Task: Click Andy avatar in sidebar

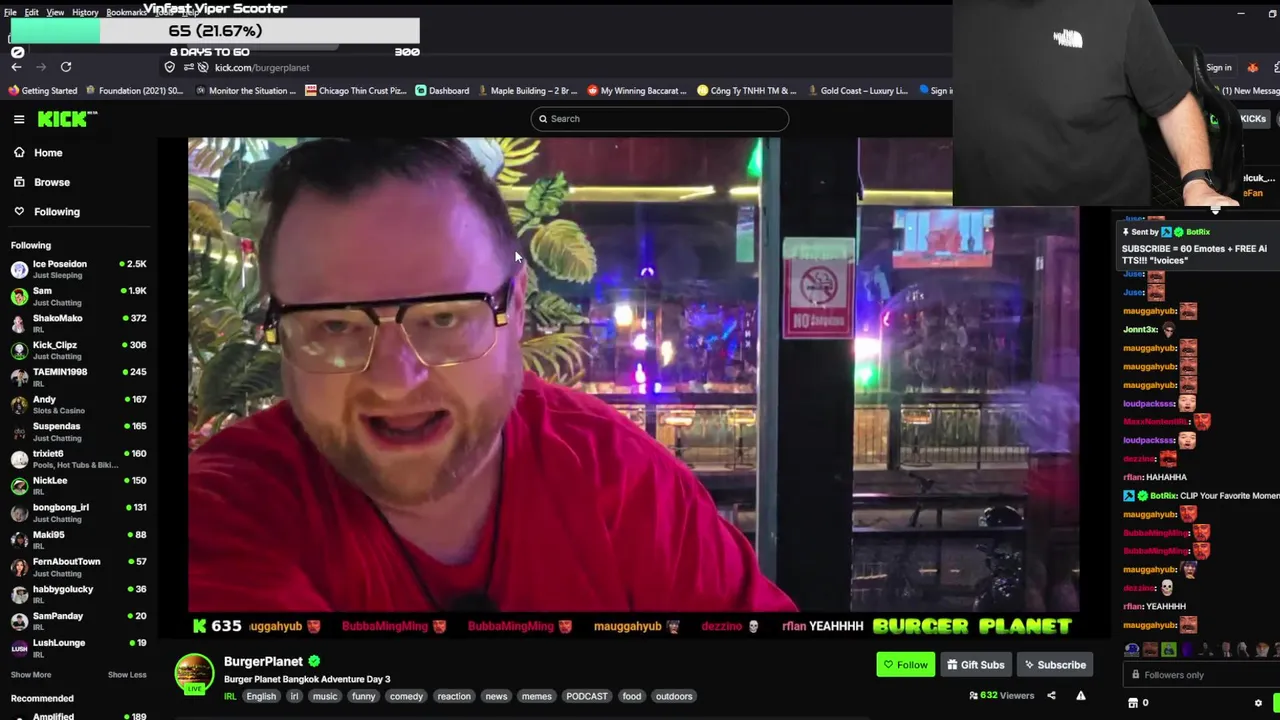Action: 19,404
